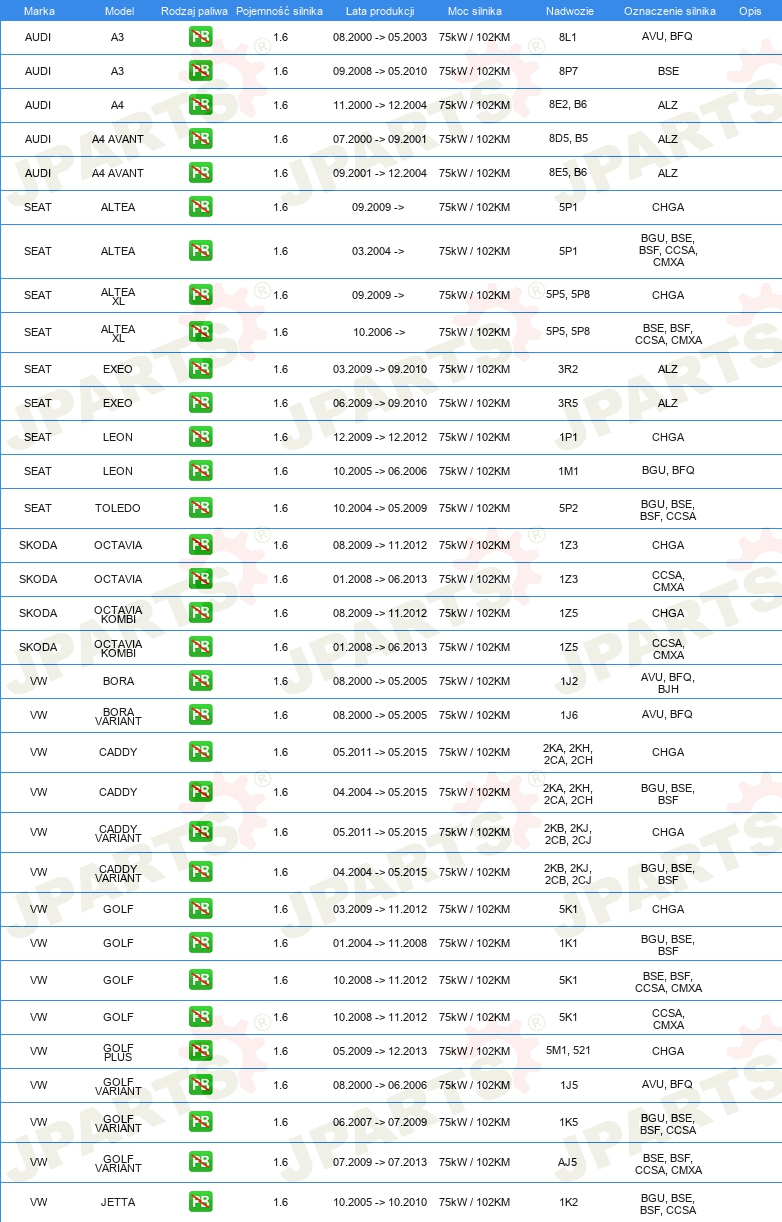Click the PB fuel icon in Audi A3 8L1 row
The image size is (782, 1222).
pyautogui.click(x=200, y=38)
